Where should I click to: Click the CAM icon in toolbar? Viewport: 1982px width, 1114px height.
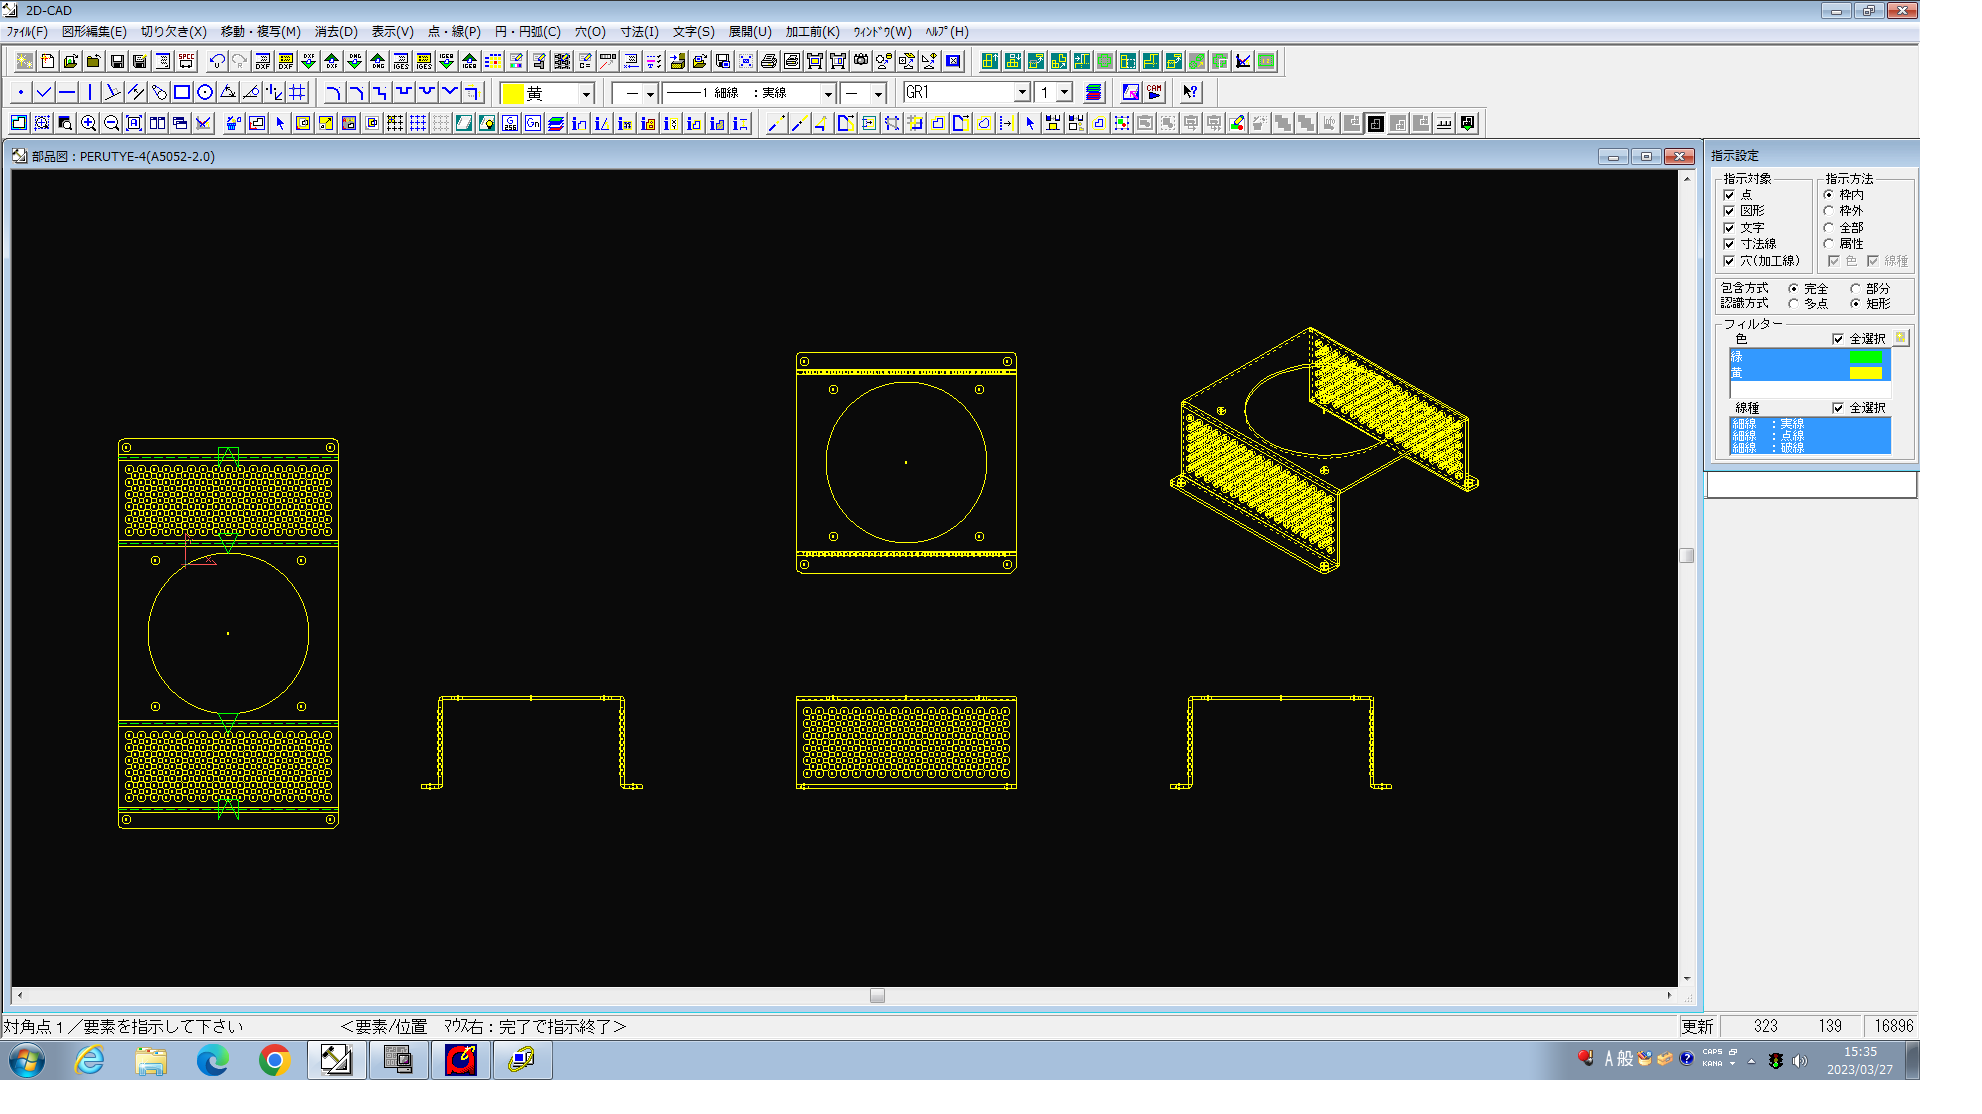1154,93
